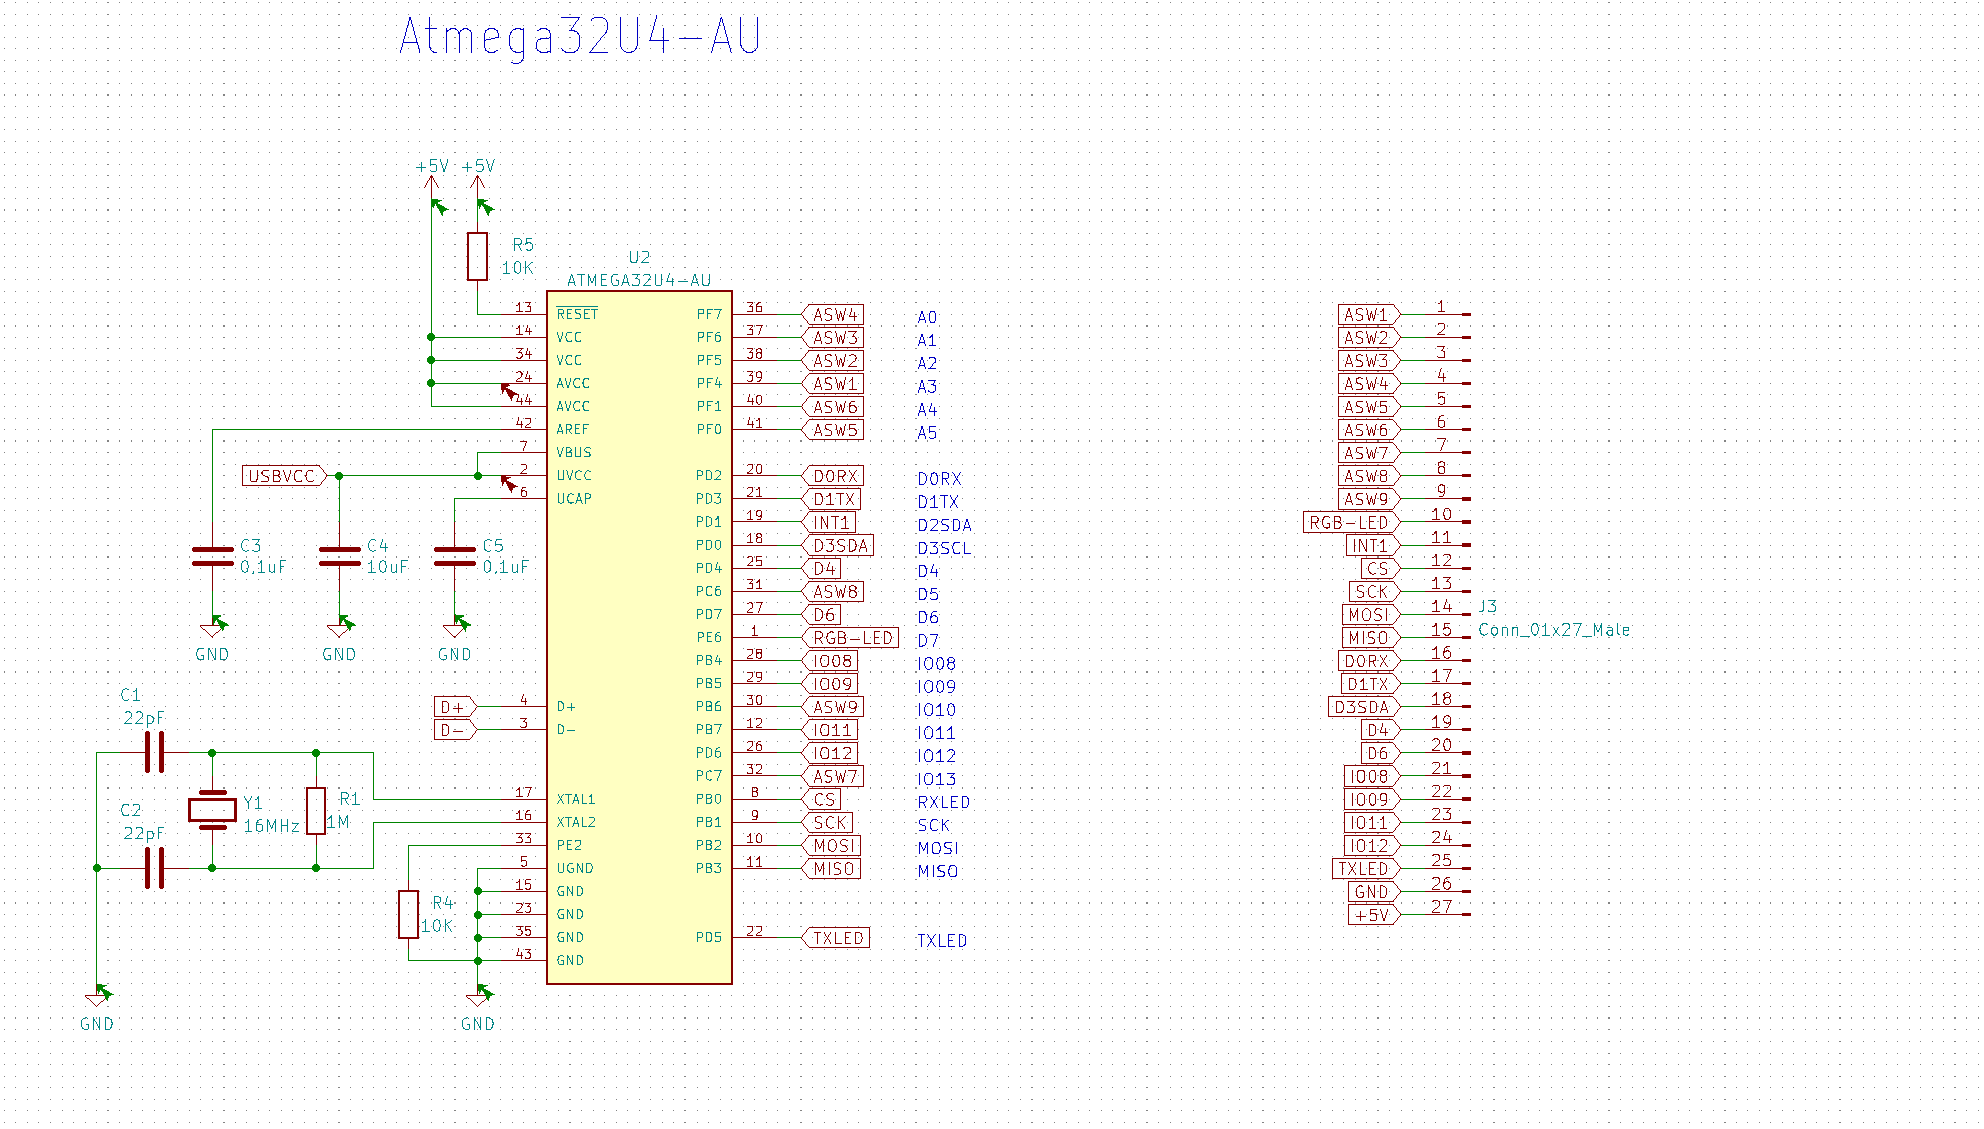Image resolution: width=1984 pixels, height=1129 pixels.
Task: Click the R5 10K resistor symbol
Action: (x=477, y=256)
